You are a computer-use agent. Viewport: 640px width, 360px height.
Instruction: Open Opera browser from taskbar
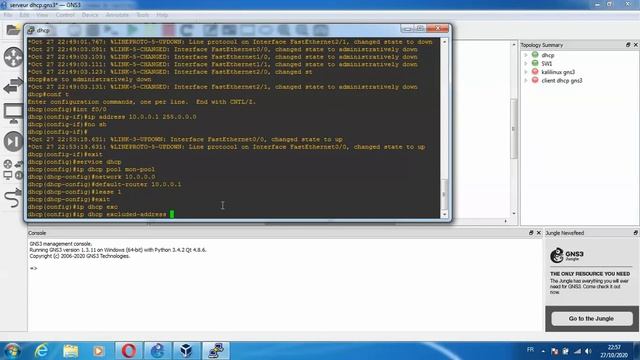[129, 351]
